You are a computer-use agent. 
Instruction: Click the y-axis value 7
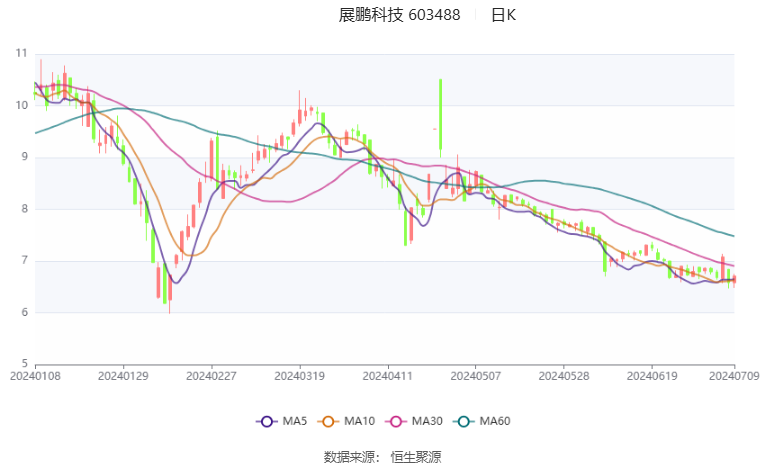pos(24,261)
